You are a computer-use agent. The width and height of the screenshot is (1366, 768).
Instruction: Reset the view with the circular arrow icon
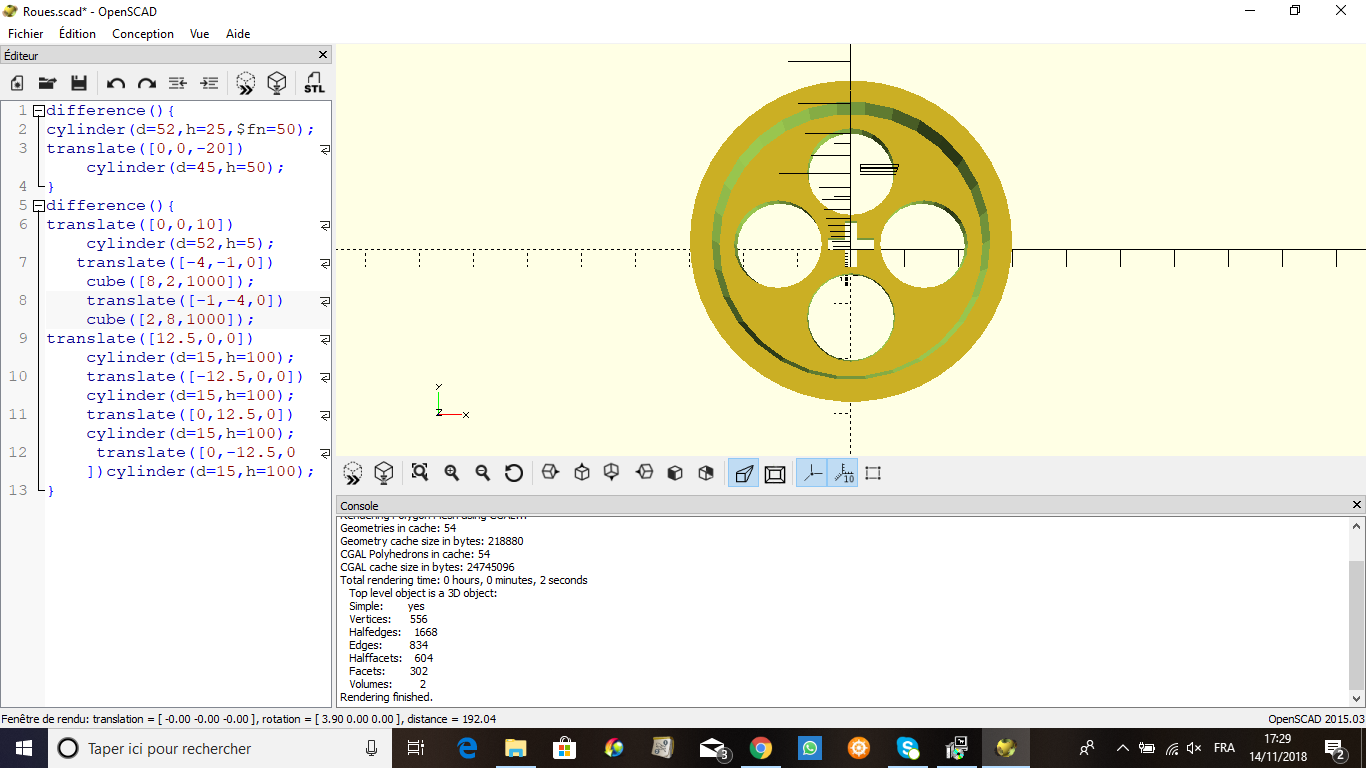coord(514,473)
